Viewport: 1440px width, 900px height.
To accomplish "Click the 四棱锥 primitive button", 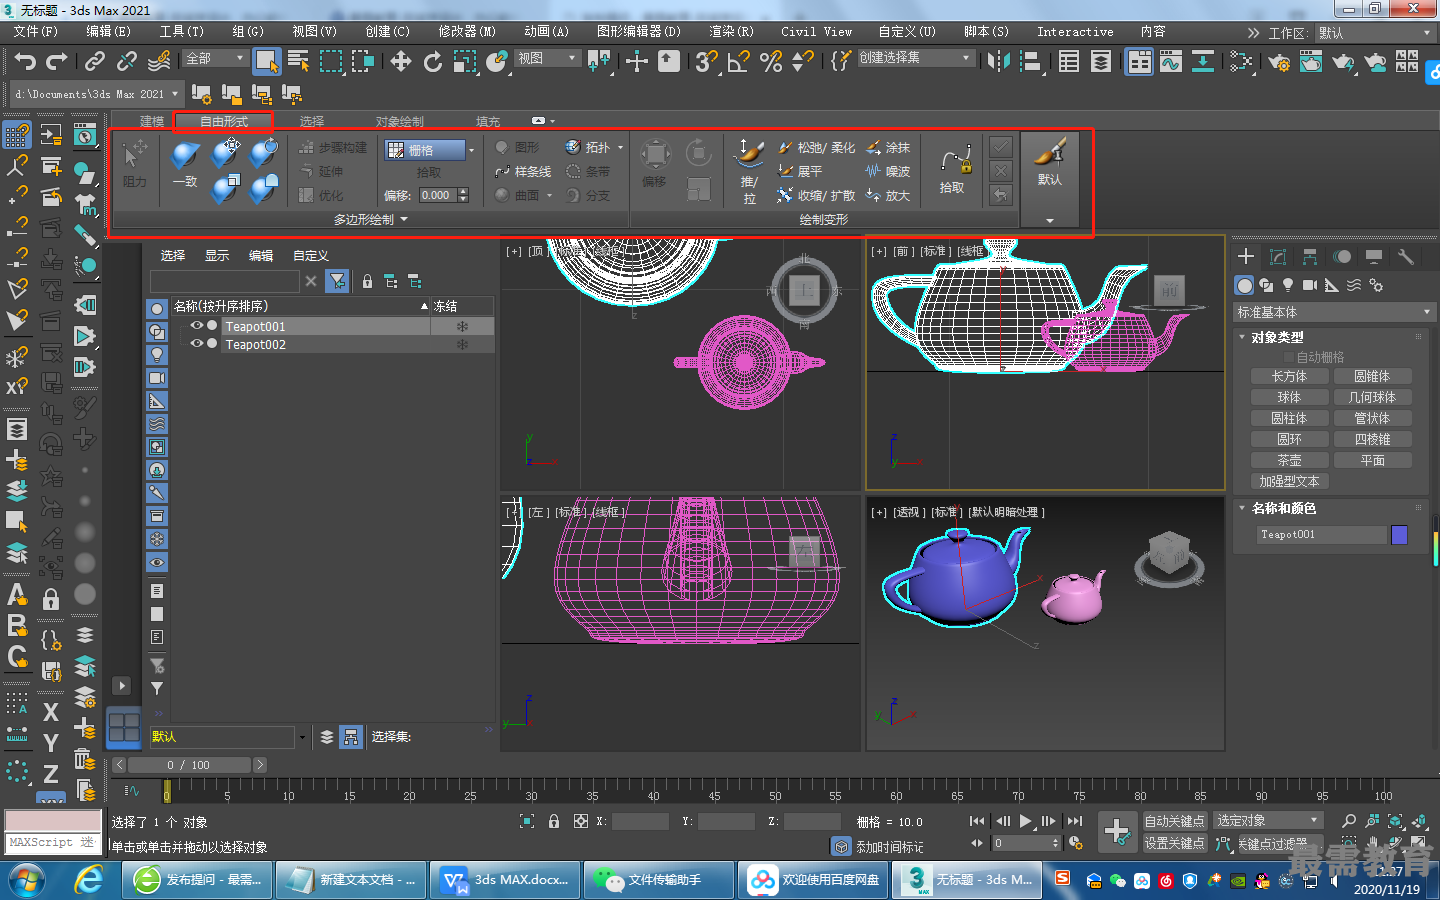I will click(x=1372, y=439).
